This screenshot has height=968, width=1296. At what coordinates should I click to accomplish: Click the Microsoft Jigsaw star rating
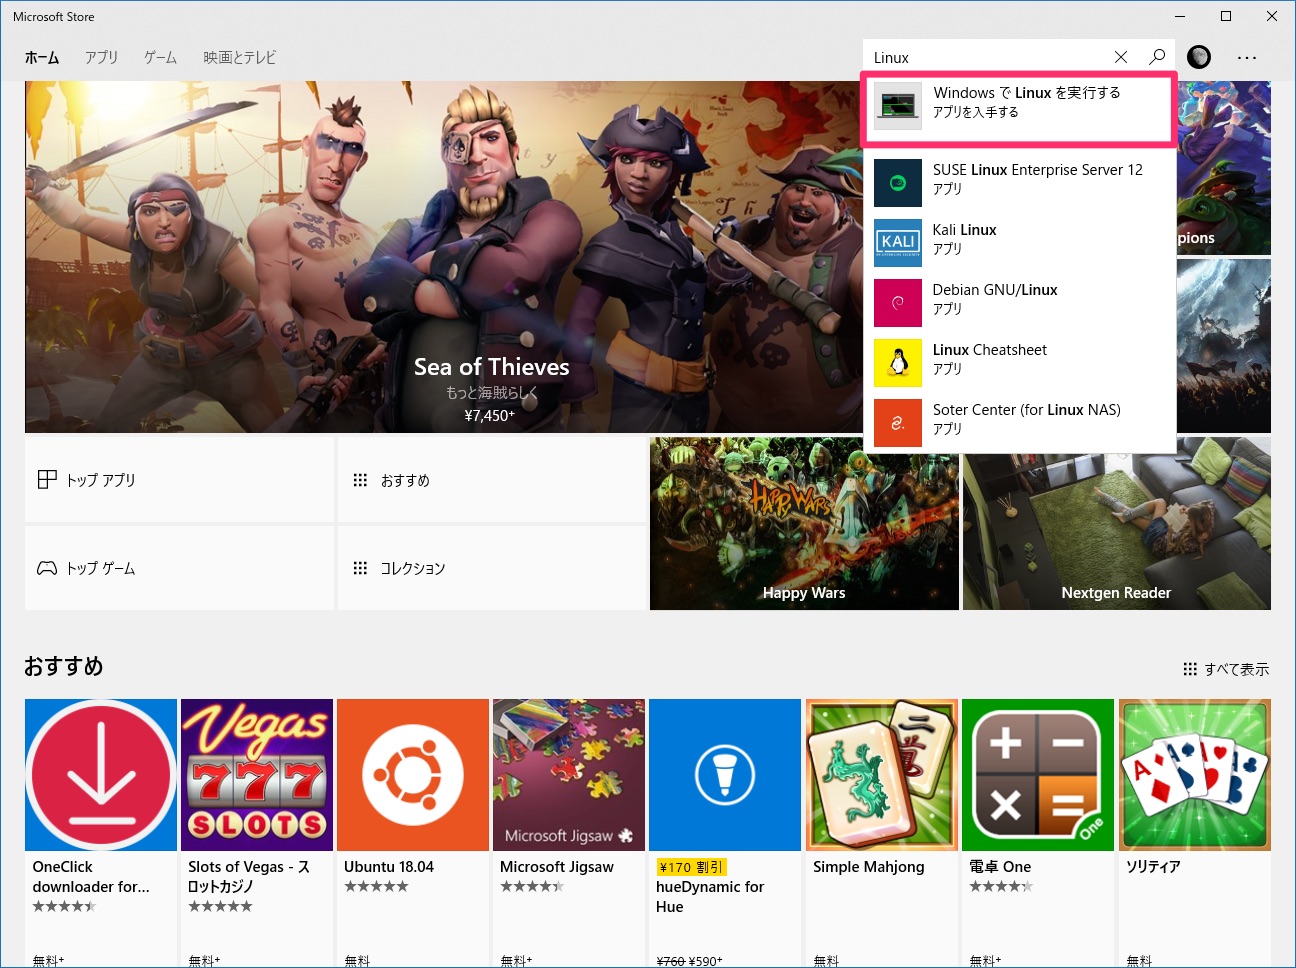(532, 887)
